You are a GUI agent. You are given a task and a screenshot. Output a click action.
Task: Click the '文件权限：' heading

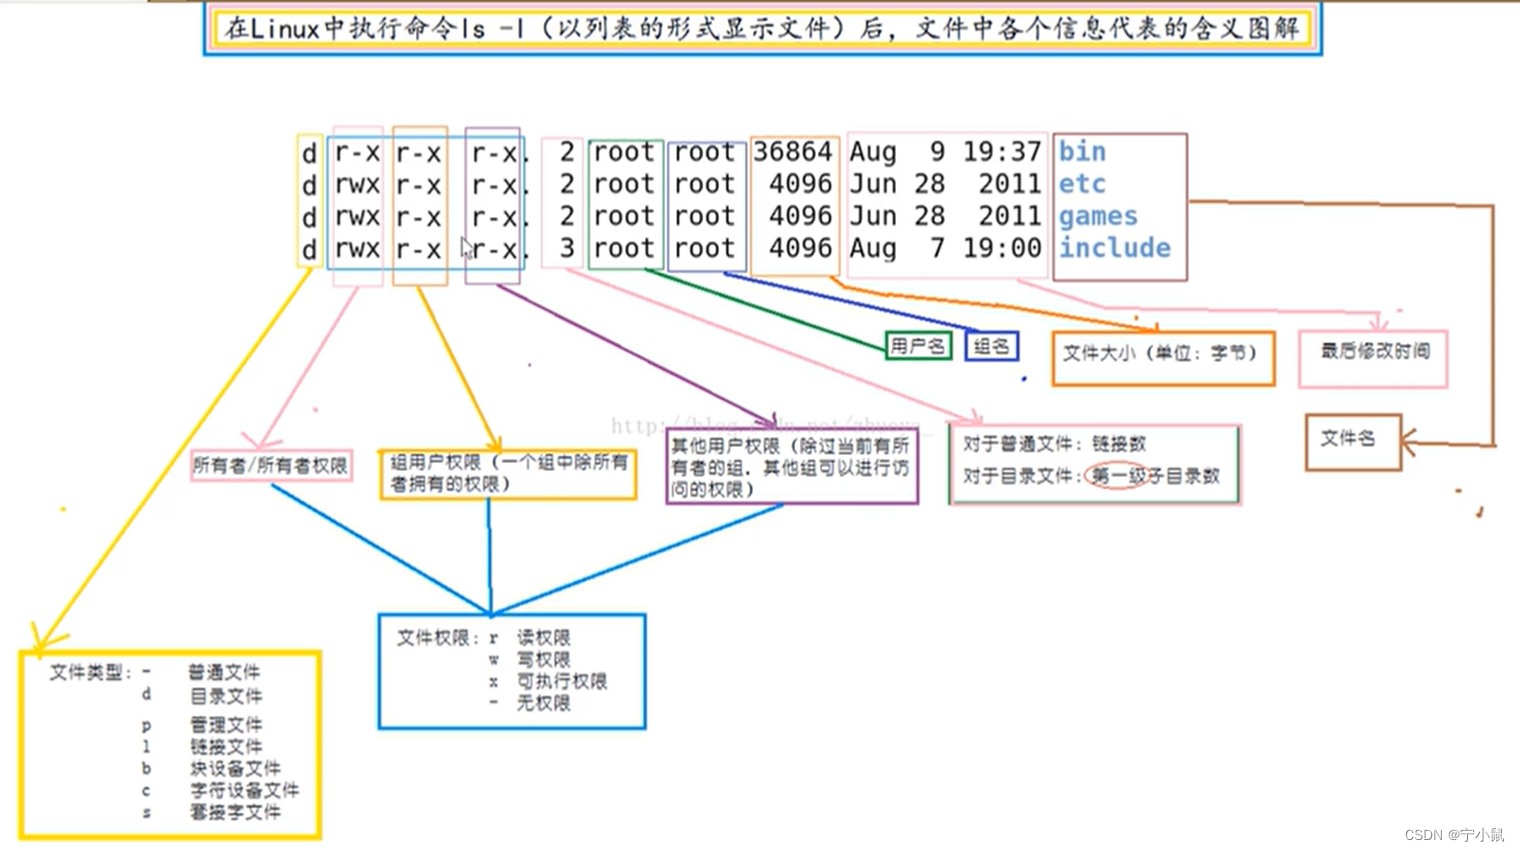(x=439, y=637)
